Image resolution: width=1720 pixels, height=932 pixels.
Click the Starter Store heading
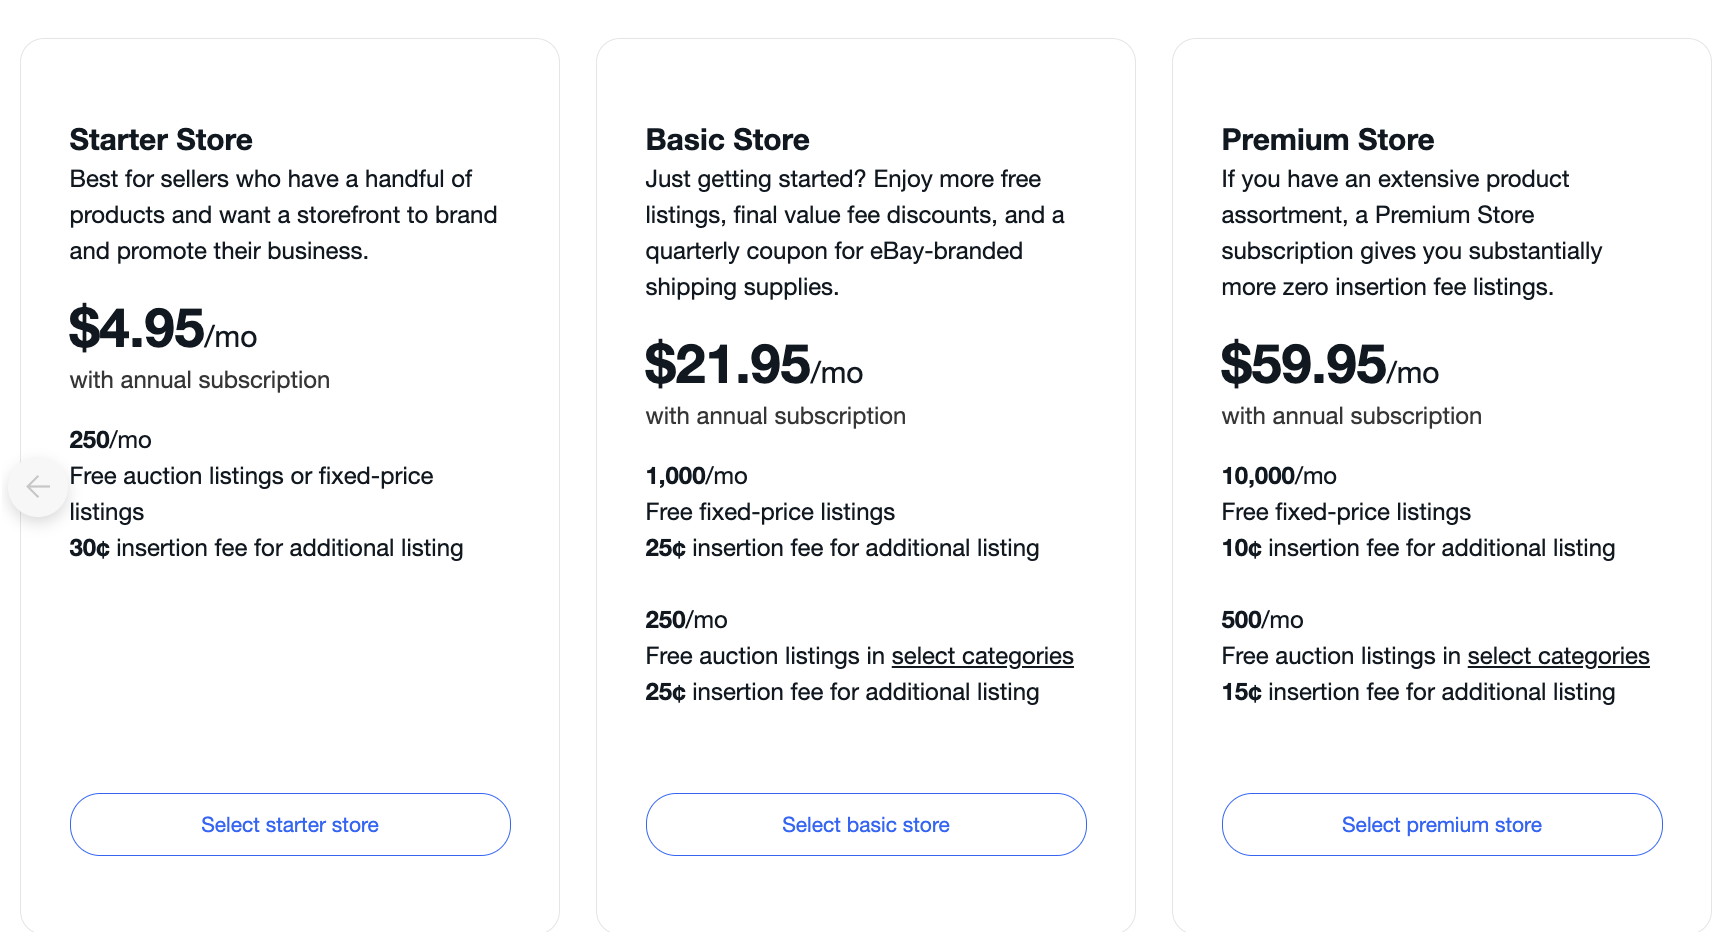pos(160,140)
